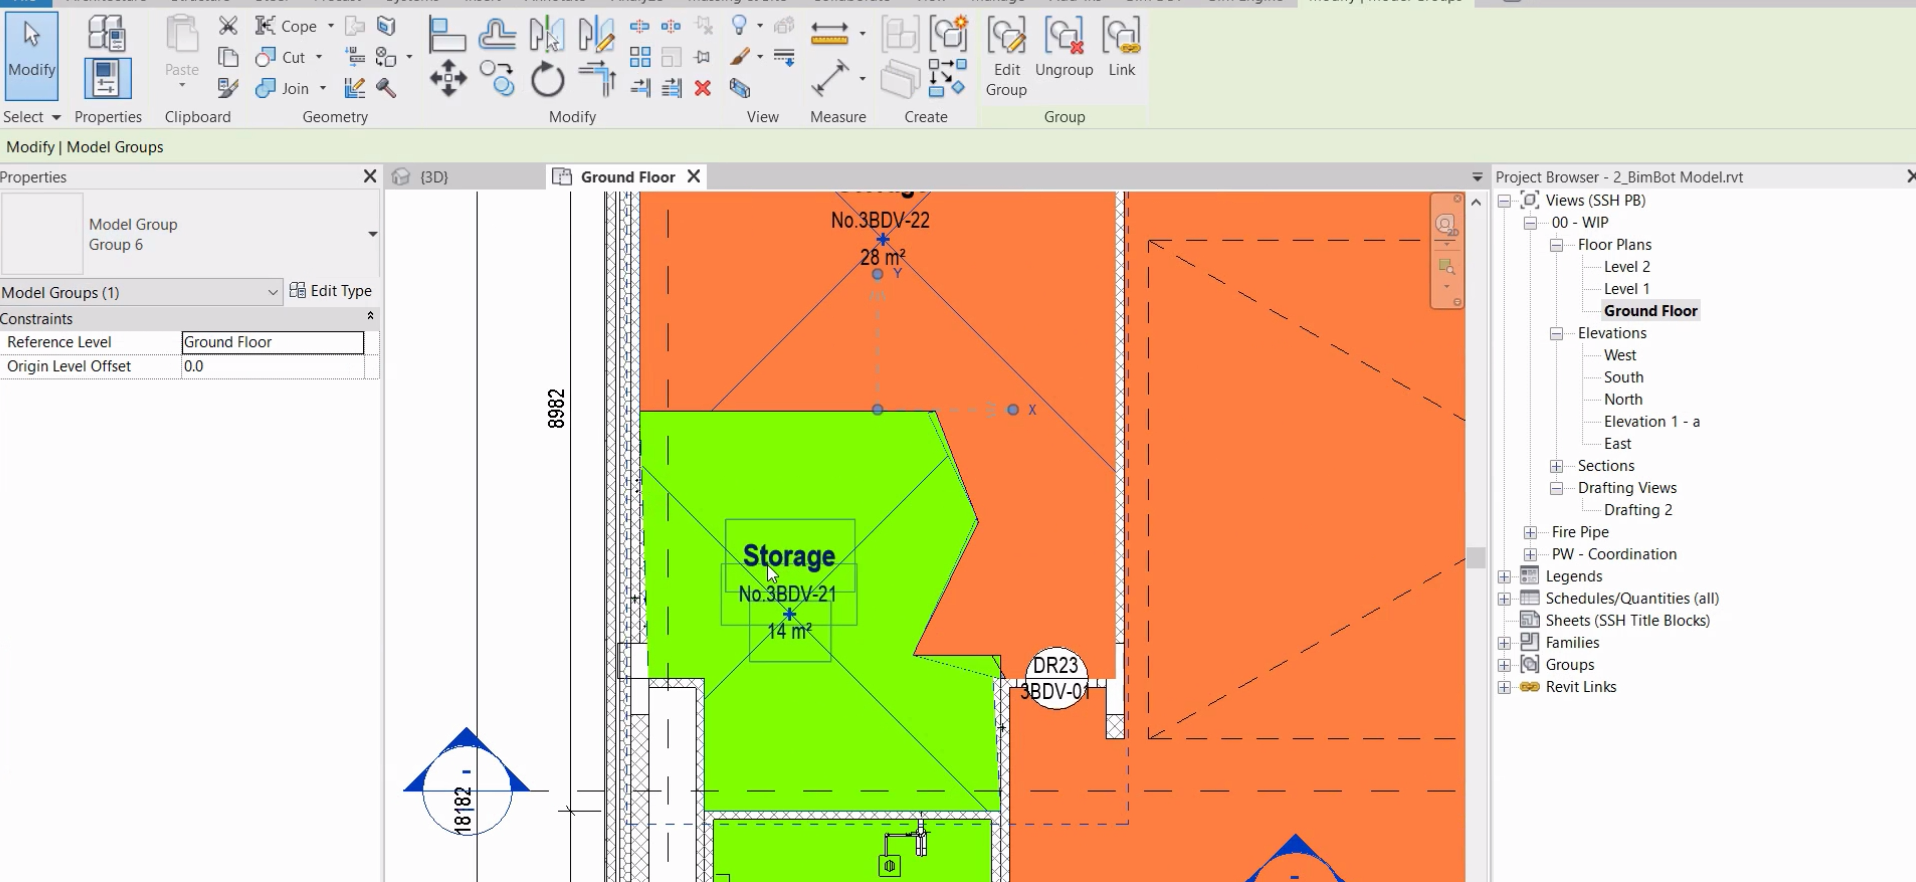This screenshot has width=1916, height=882.
Task: Click the Cut to Clipboard scissors icon
Action: click(x=229, y=26)
